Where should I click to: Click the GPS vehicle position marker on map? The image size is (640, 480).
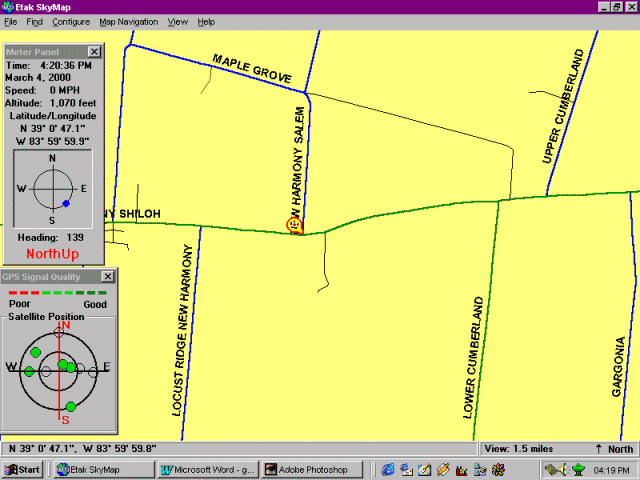[x=295, y=225]
